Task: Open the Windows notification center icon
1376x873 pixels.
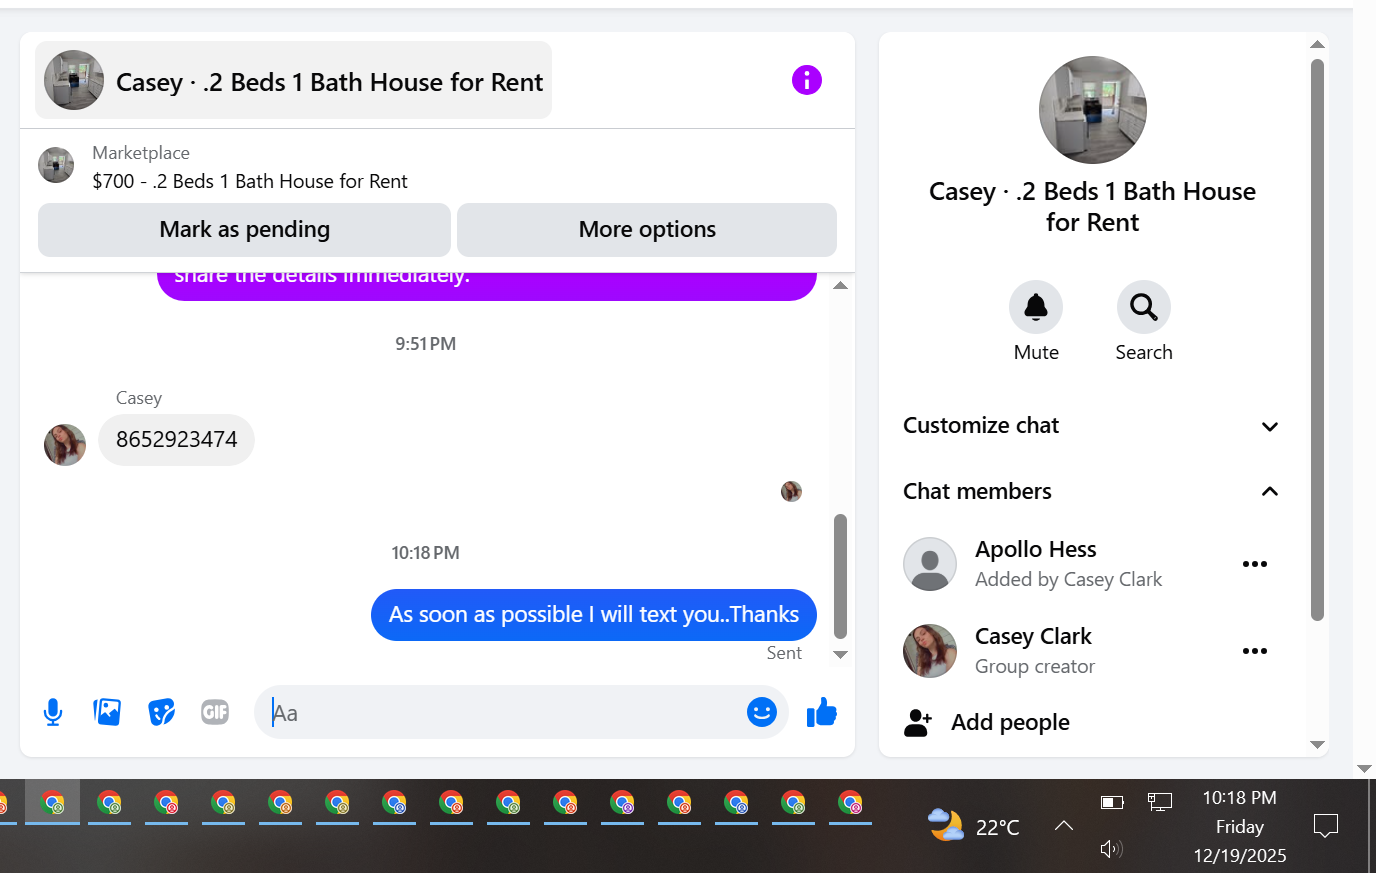Action: pyautogui.click(x=1326, y=826)
